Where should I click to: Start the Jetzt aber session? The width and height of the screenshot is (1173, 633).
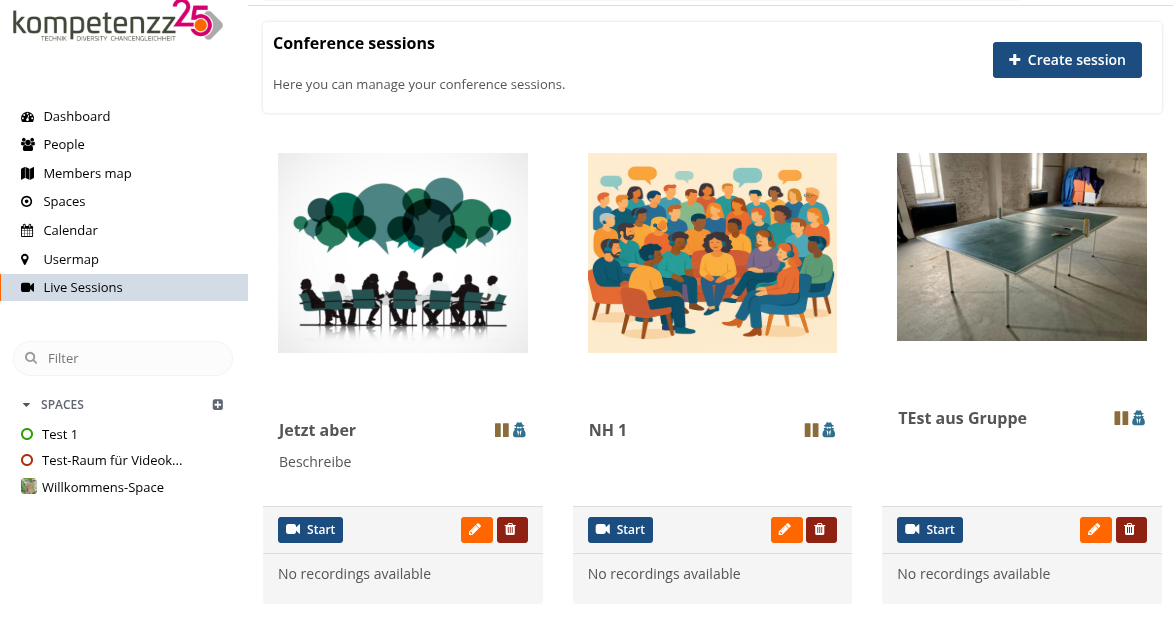pos(310,530)
